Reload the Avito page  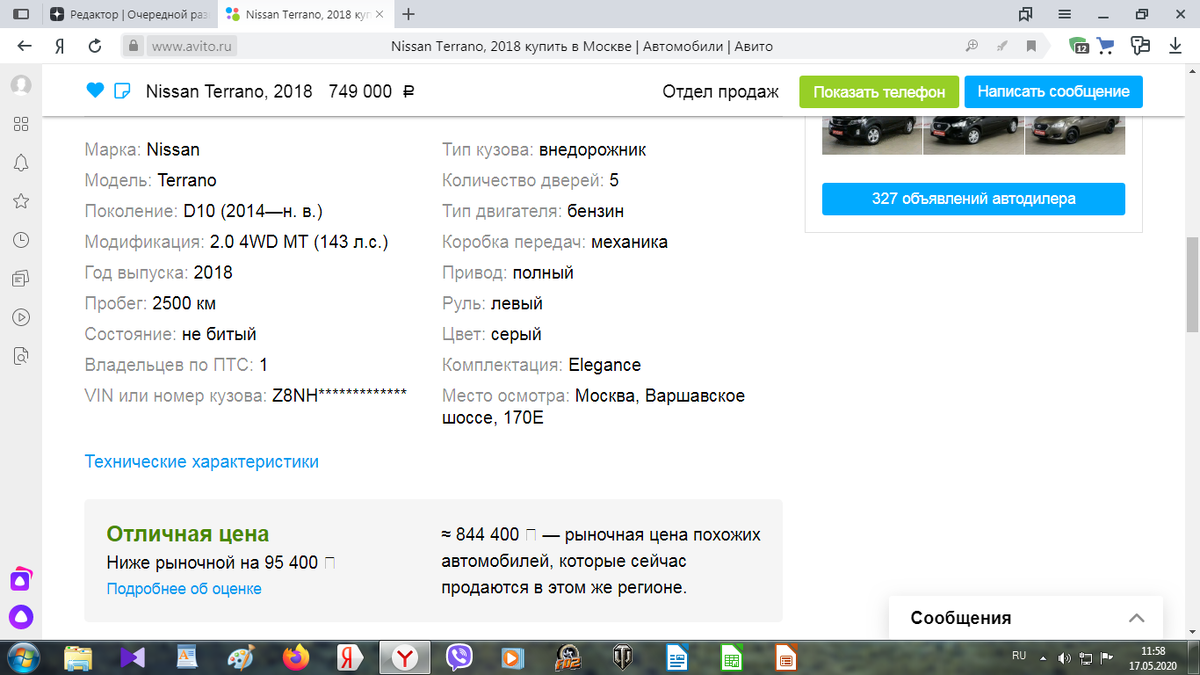tap(95, 46)
